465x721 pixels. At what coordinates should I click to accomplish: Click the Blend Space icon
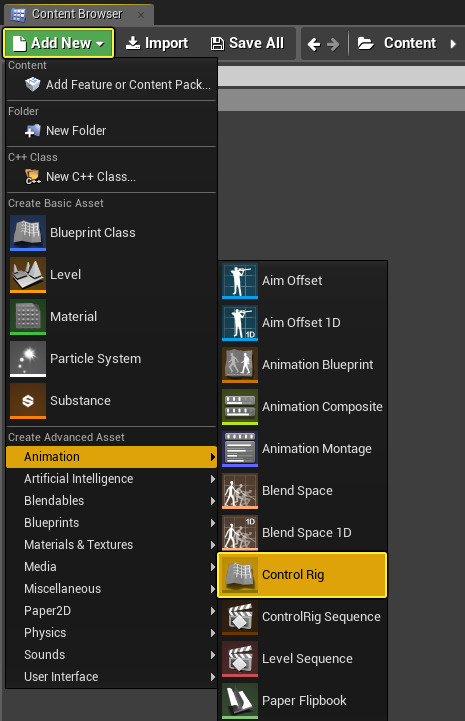tap(240, 491)
